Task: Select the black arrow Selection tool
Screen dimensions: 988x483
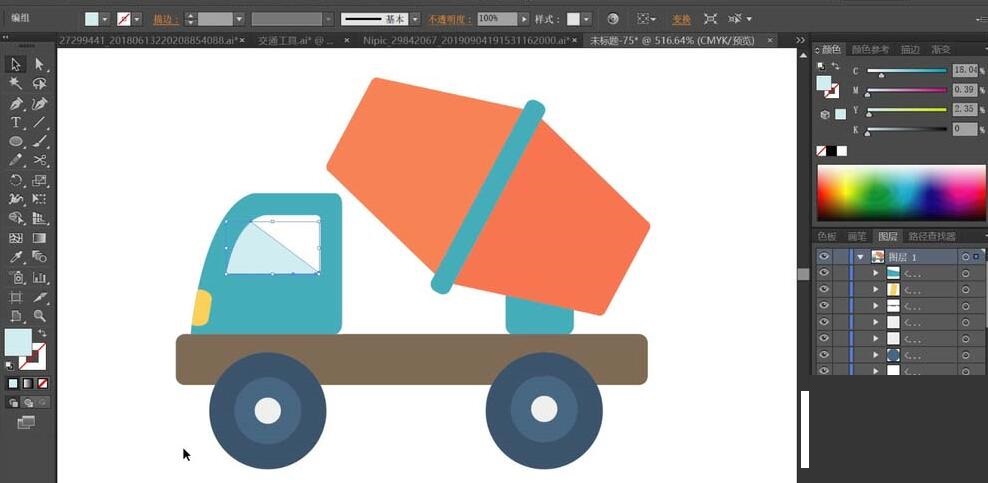Action: 16,64
